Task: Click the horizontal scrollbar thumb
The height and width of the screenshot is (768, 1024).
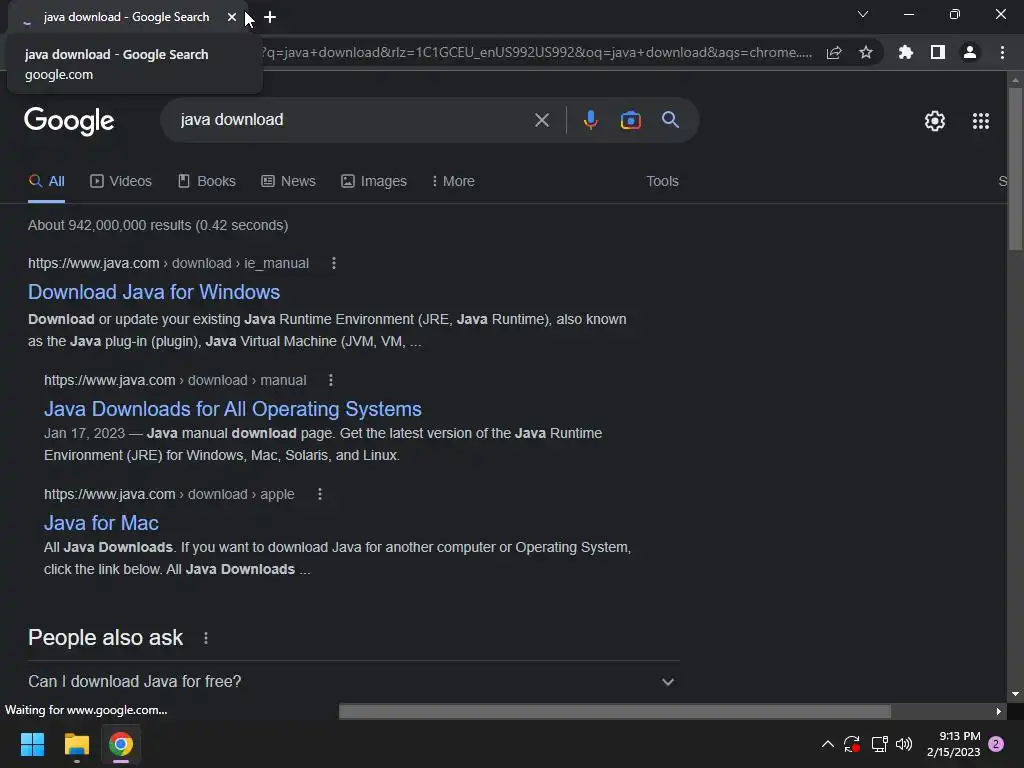Action: (615, 711)
